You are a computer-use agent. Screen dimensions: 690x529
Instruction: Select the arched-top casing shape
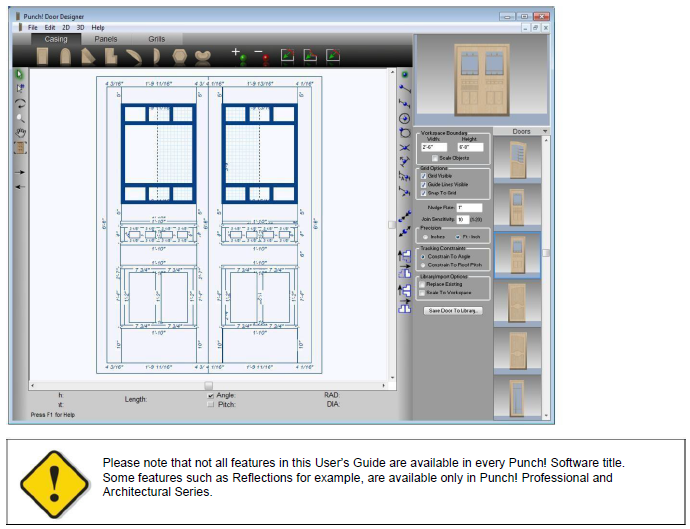click(65, 56)
